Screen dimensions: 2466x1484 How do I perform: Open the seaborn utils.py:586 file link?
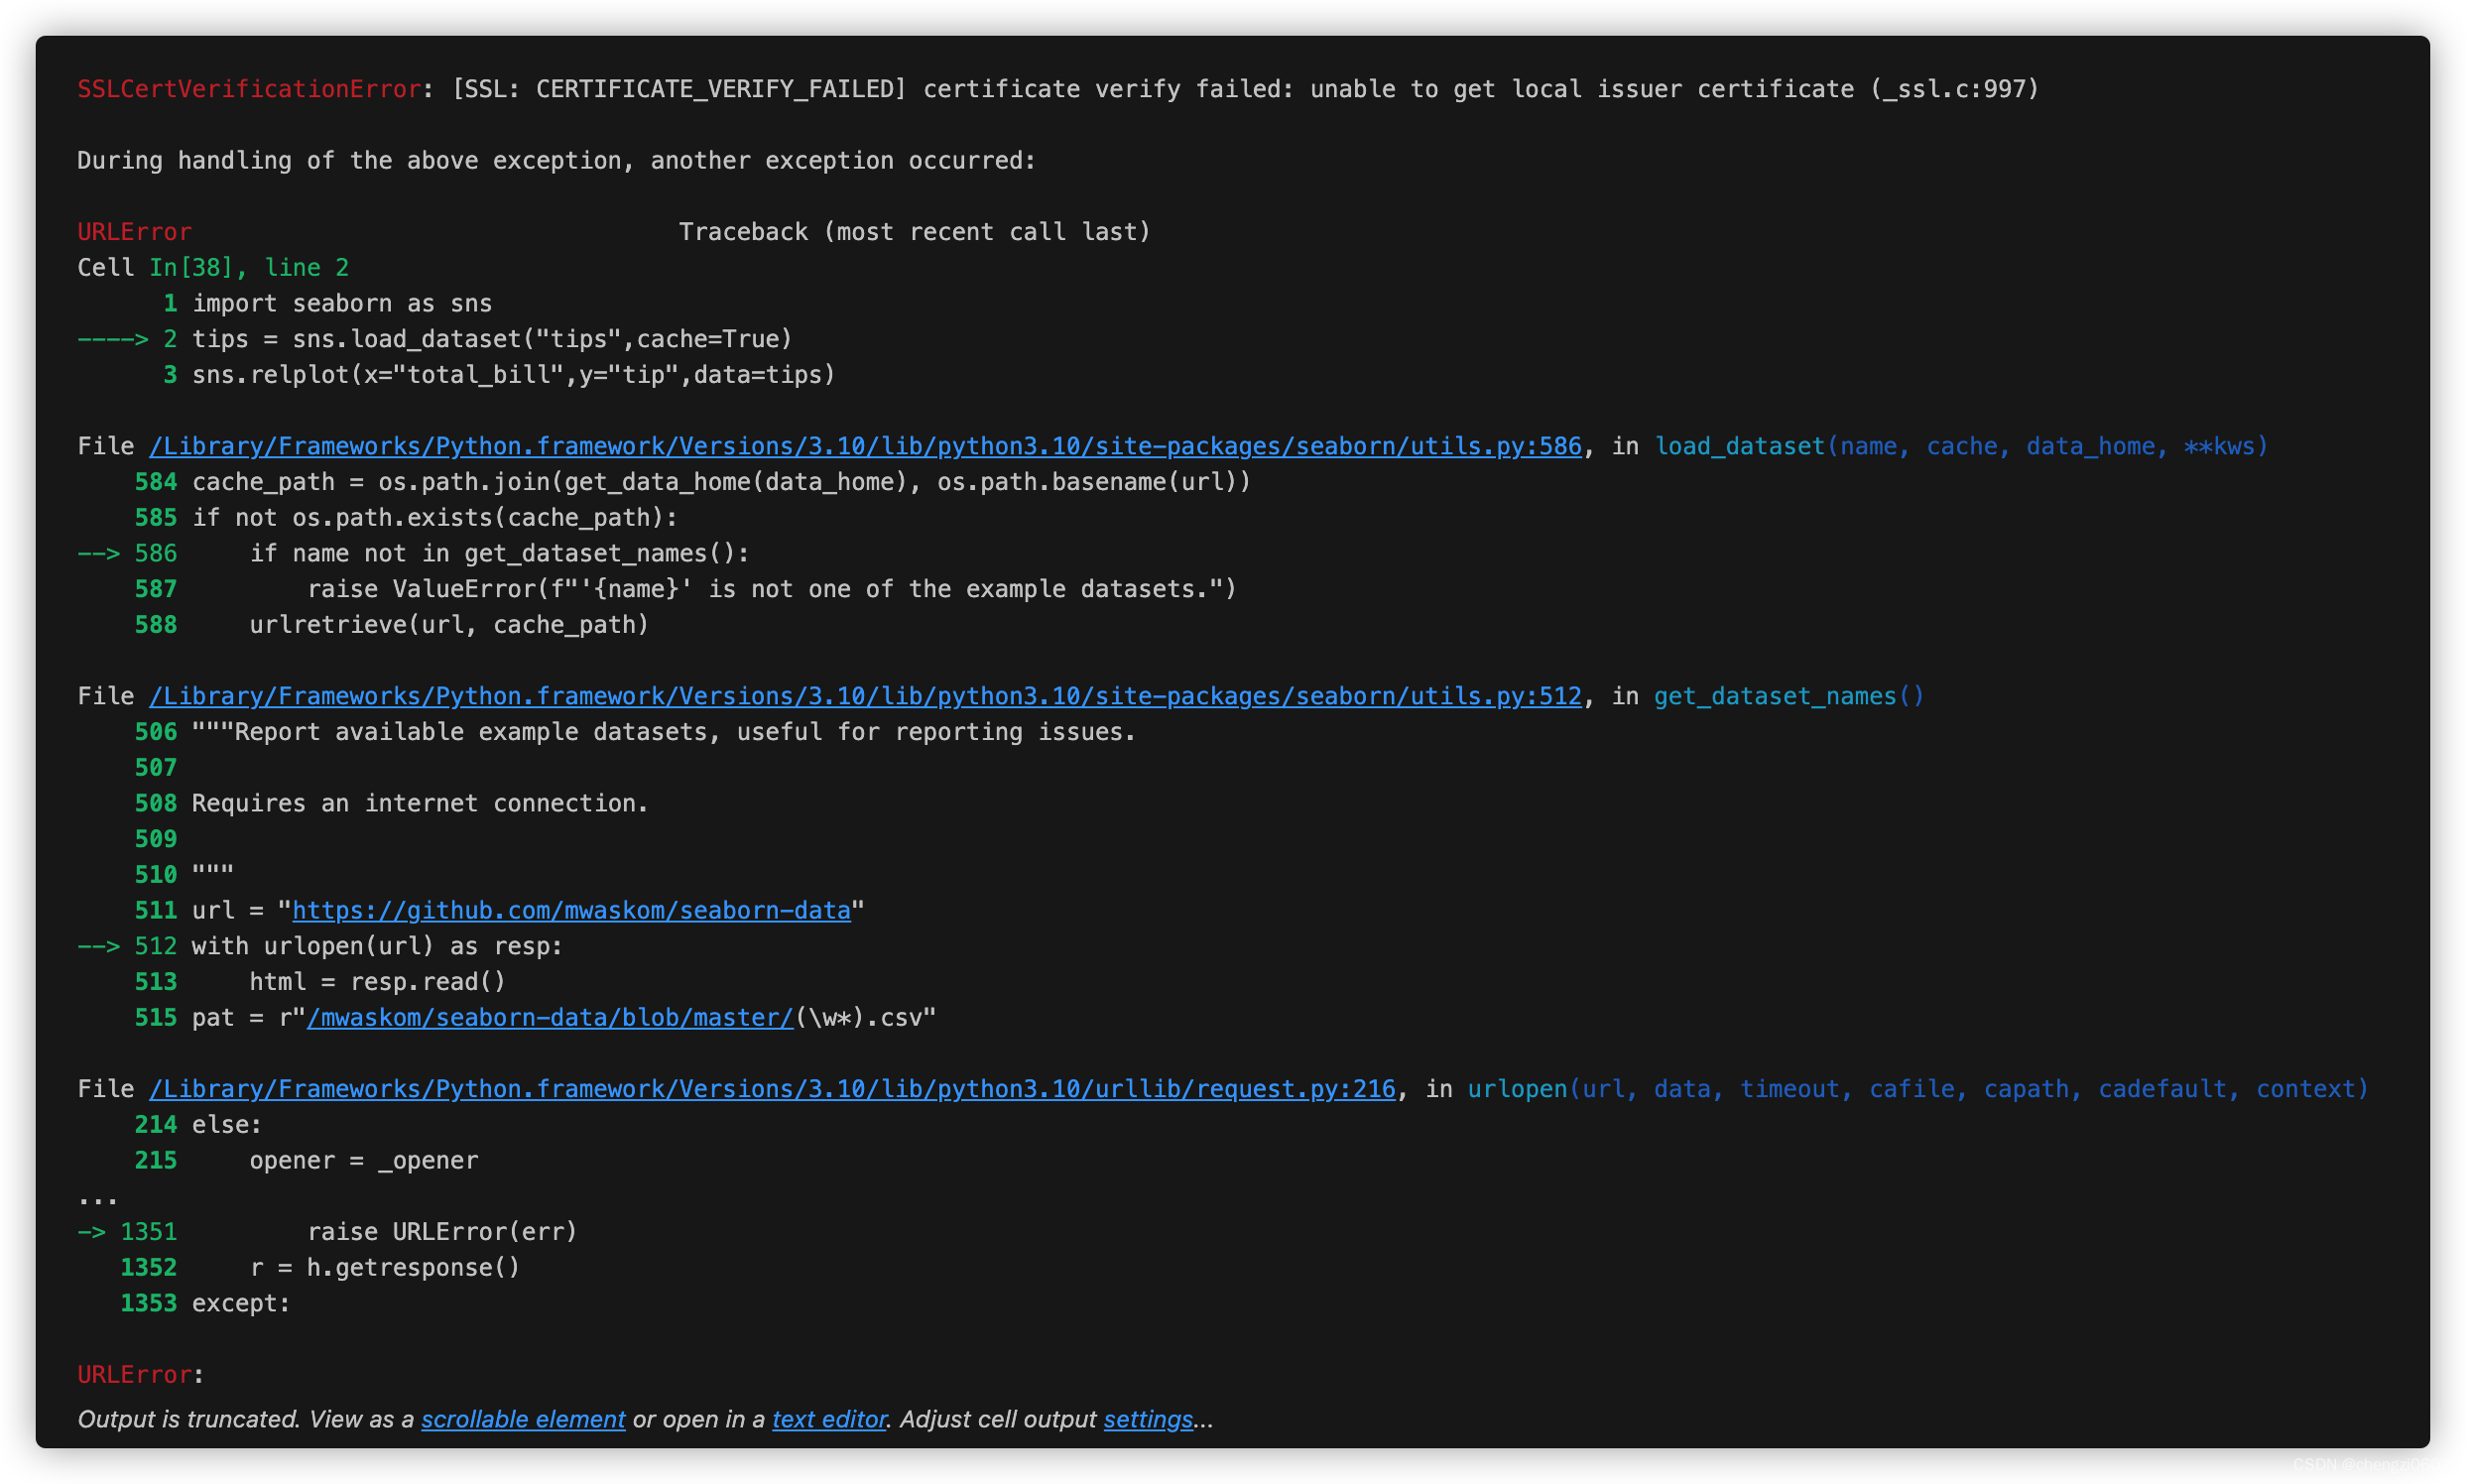865,446
